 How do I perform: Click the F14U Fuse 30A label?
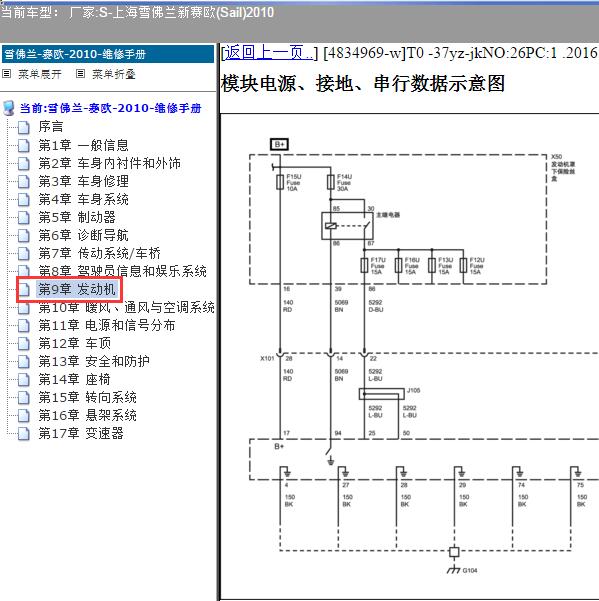click(344, 182)
